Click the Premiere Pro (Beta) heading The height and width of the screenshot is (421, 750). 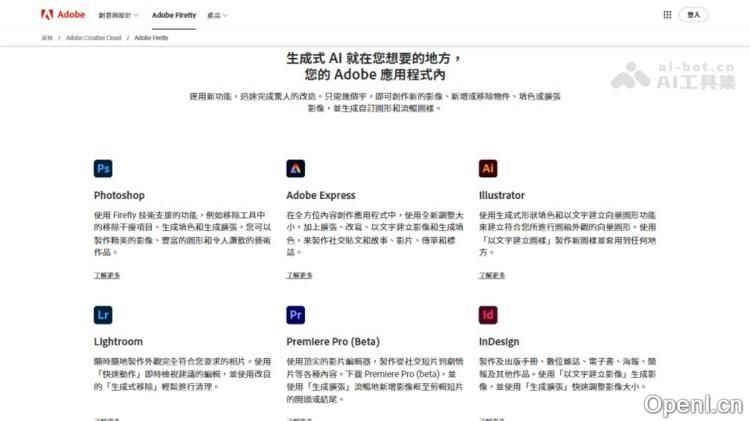click(333, 342)
